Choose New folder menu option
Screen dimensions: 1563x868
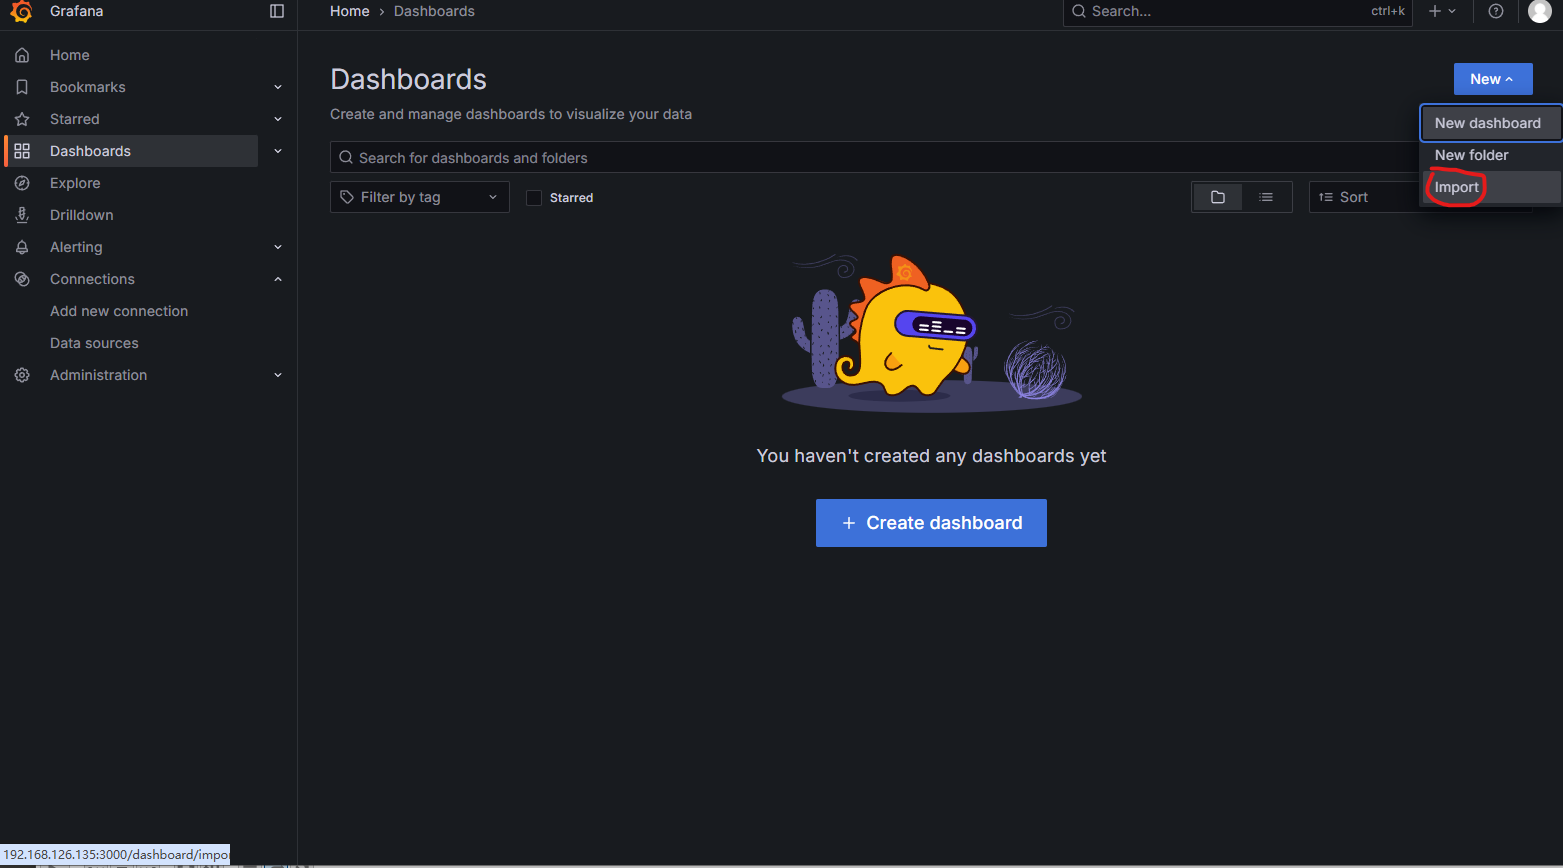[x=1471, y=155]
